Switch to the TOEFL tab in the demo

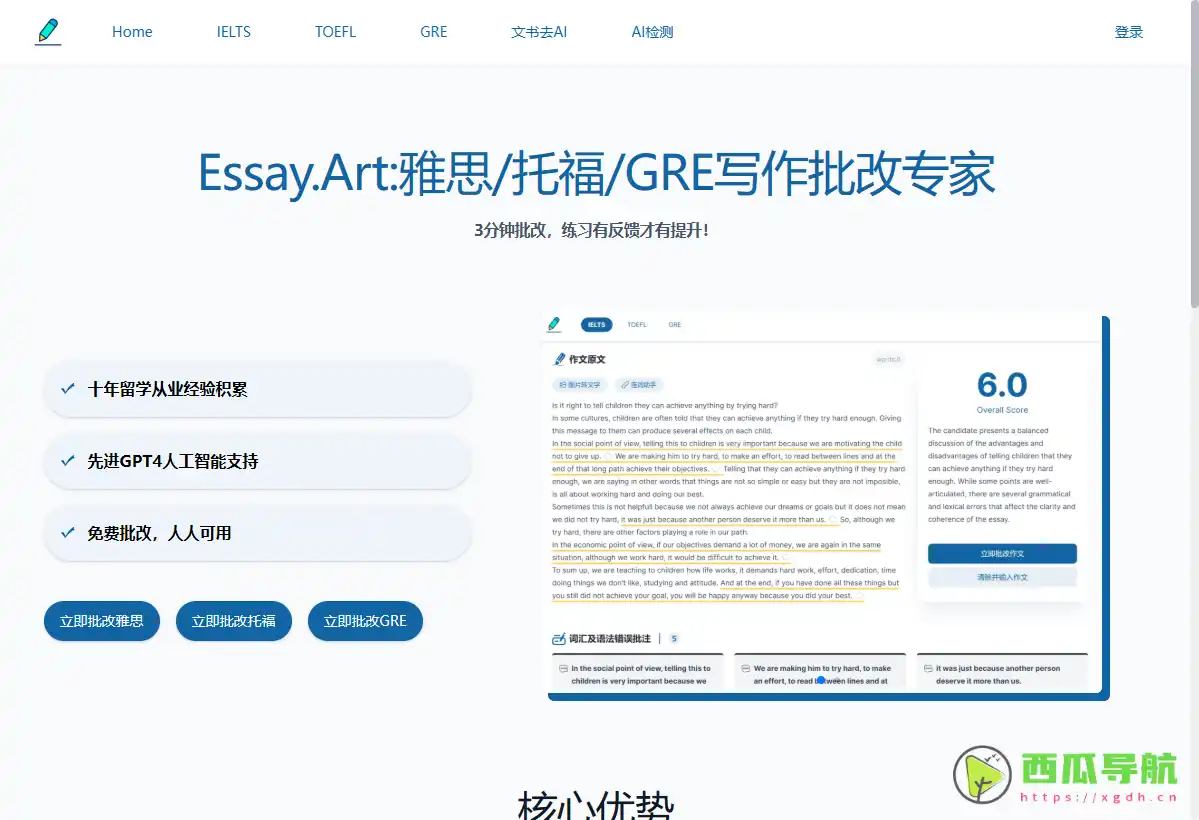(638, 324)
